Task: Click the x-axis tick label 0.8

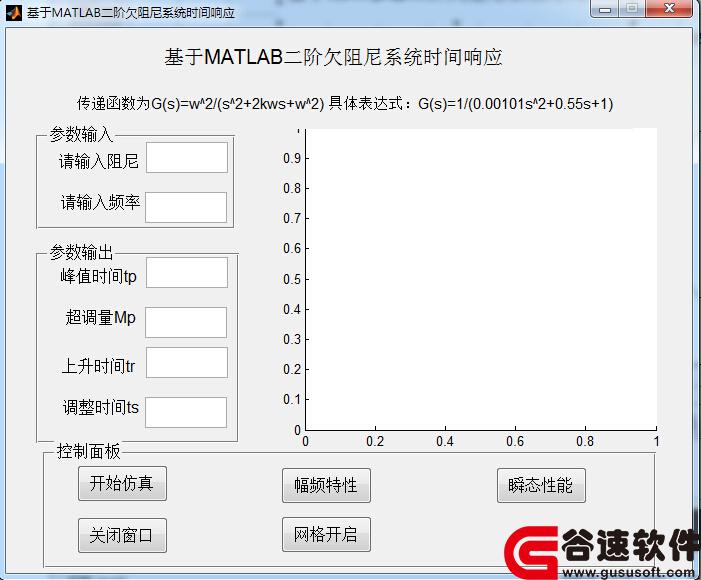Action: point(585,442)
